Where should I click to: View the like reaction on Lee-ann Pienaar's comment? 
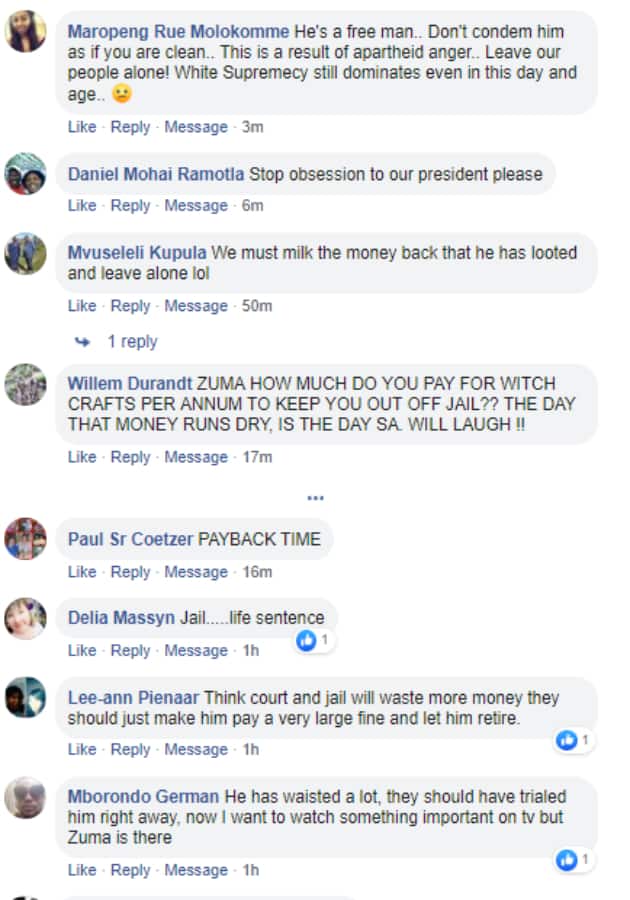574,740
